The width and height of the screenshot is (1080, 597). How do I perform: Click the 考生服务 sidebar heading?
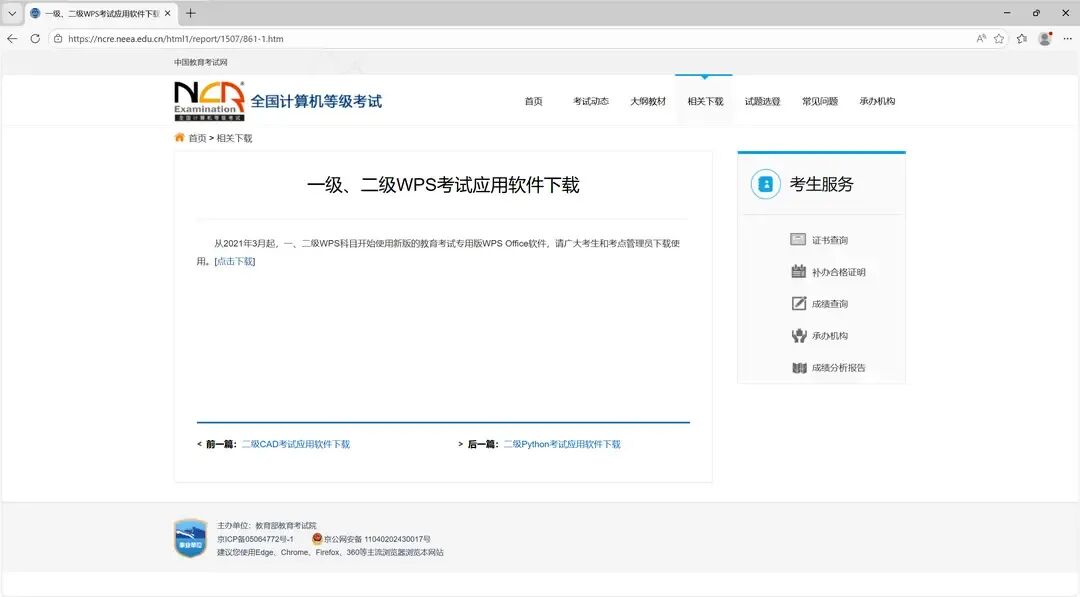point(821,184)
